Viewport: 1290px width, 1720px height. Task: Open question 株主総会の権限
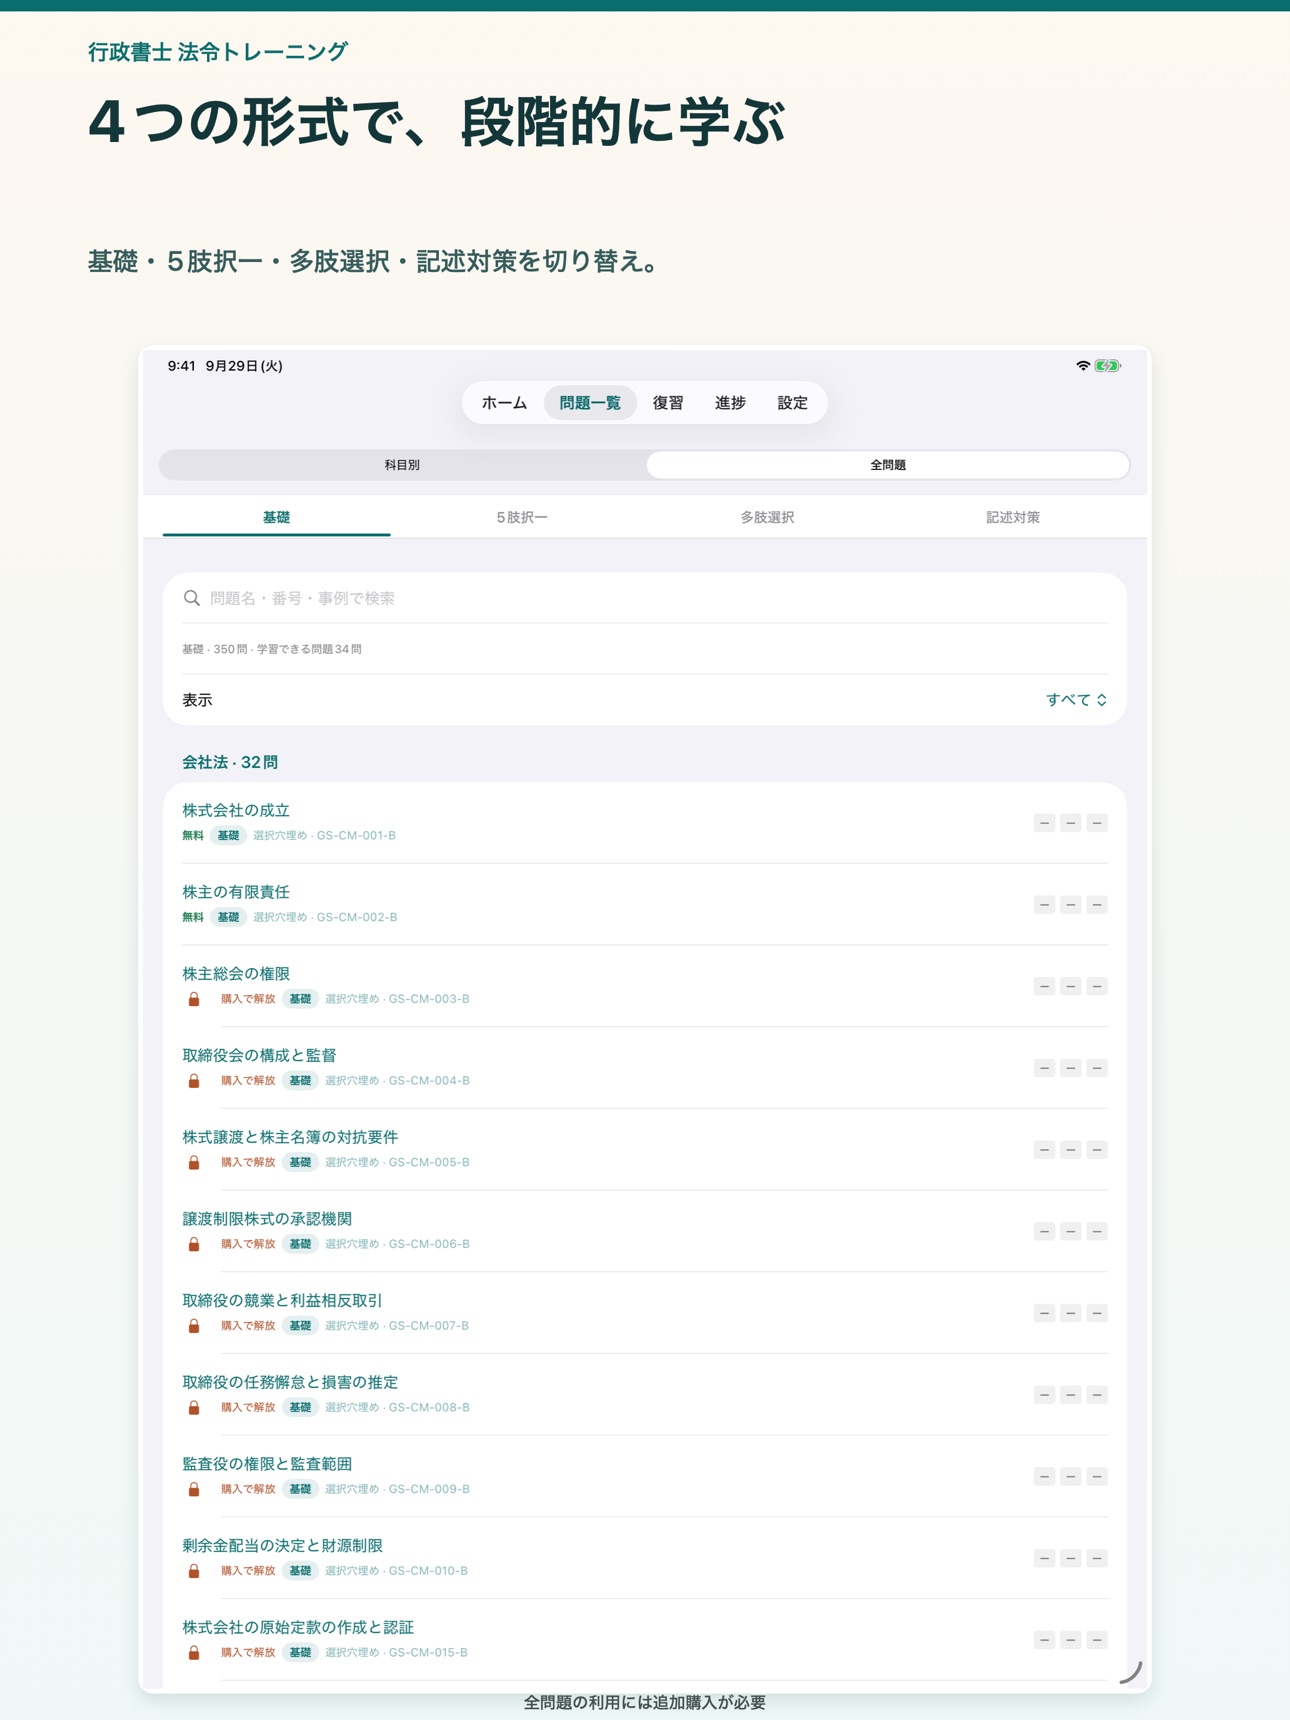click(x=644, y=986)
